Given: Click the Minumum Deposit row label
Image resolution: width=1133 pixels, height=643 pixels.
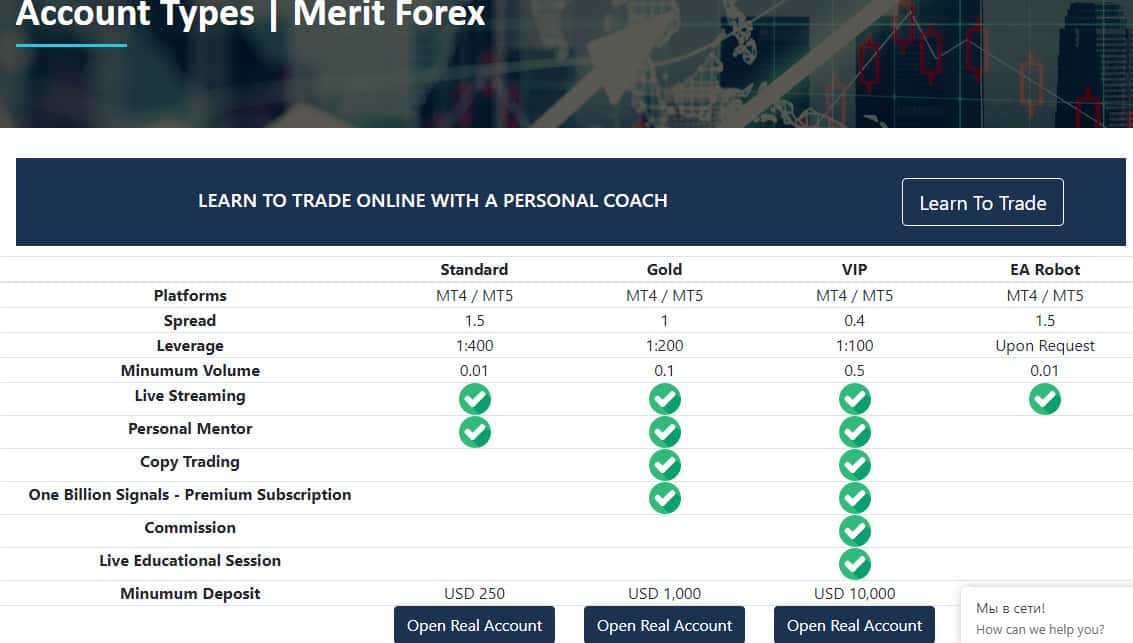Looking at the screenshot, I should point(190,594).
